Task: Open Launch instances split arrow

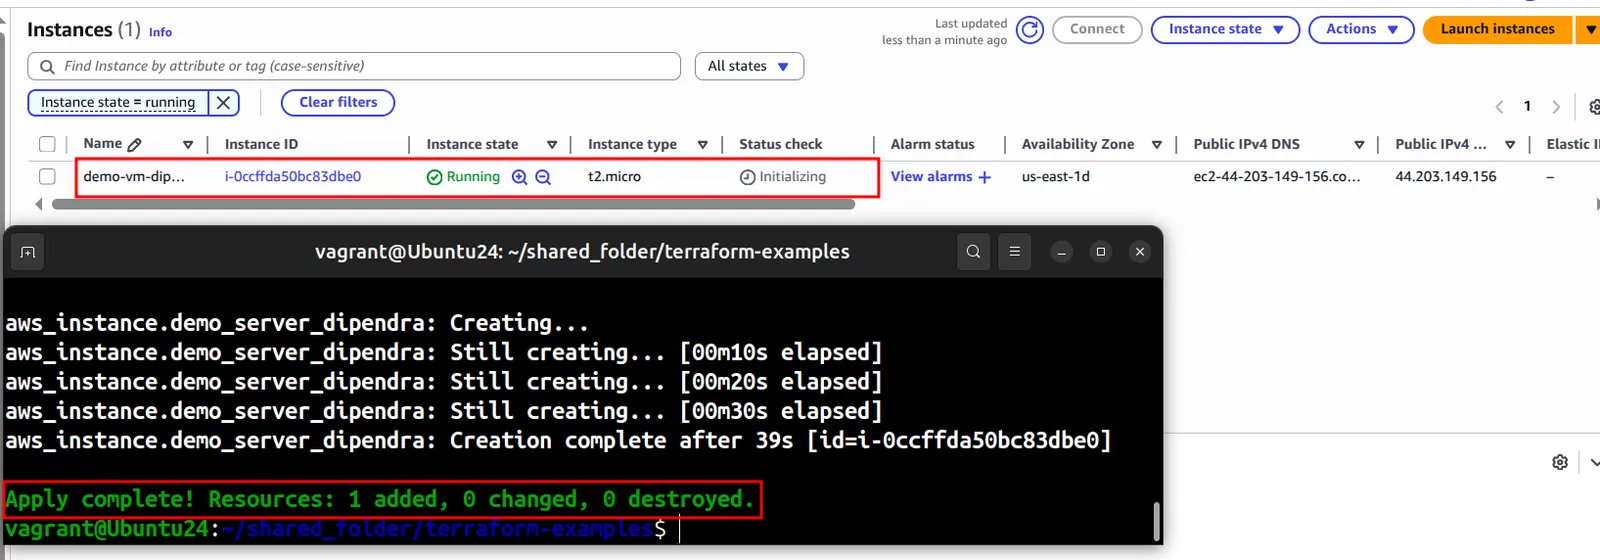Action: tap(1589, 30)
